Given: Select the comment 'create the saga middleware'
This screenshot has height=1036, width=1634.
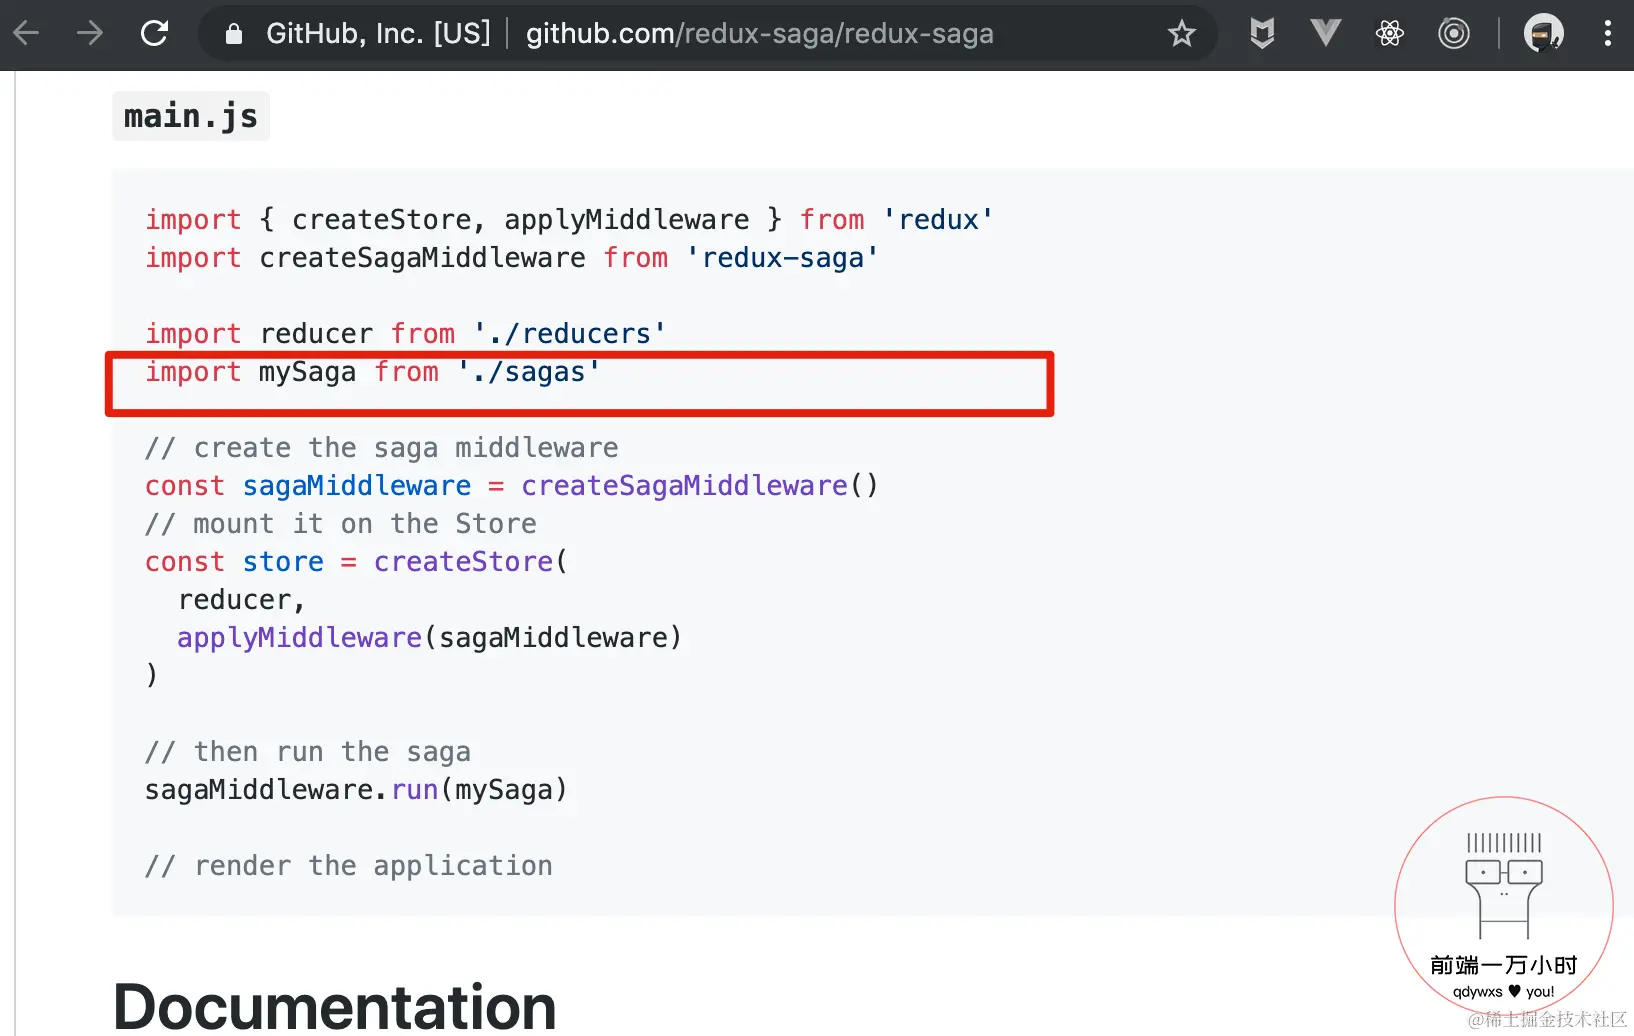Looking at the screenshot, I should click(x=382, y=448).
